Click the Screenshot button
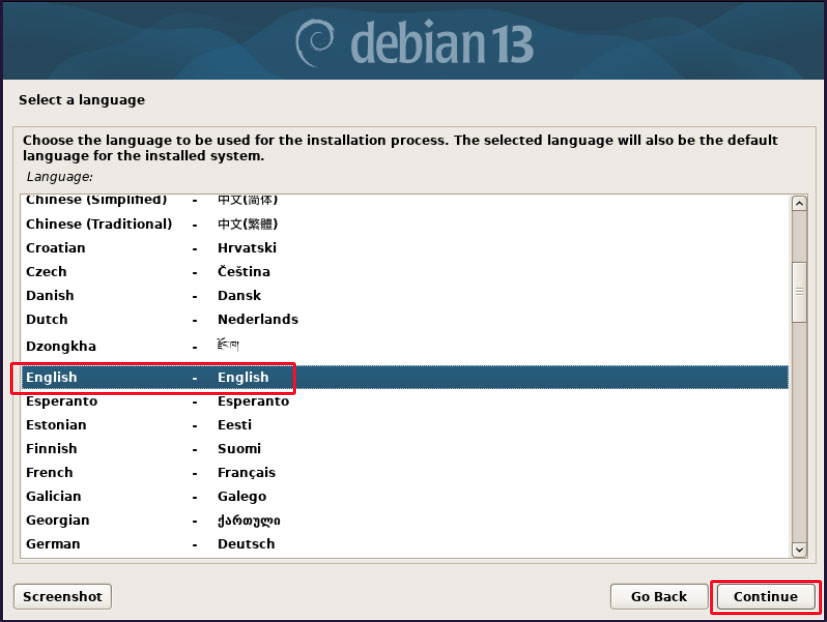The image size is (827, 622). [x=62, y=597]
